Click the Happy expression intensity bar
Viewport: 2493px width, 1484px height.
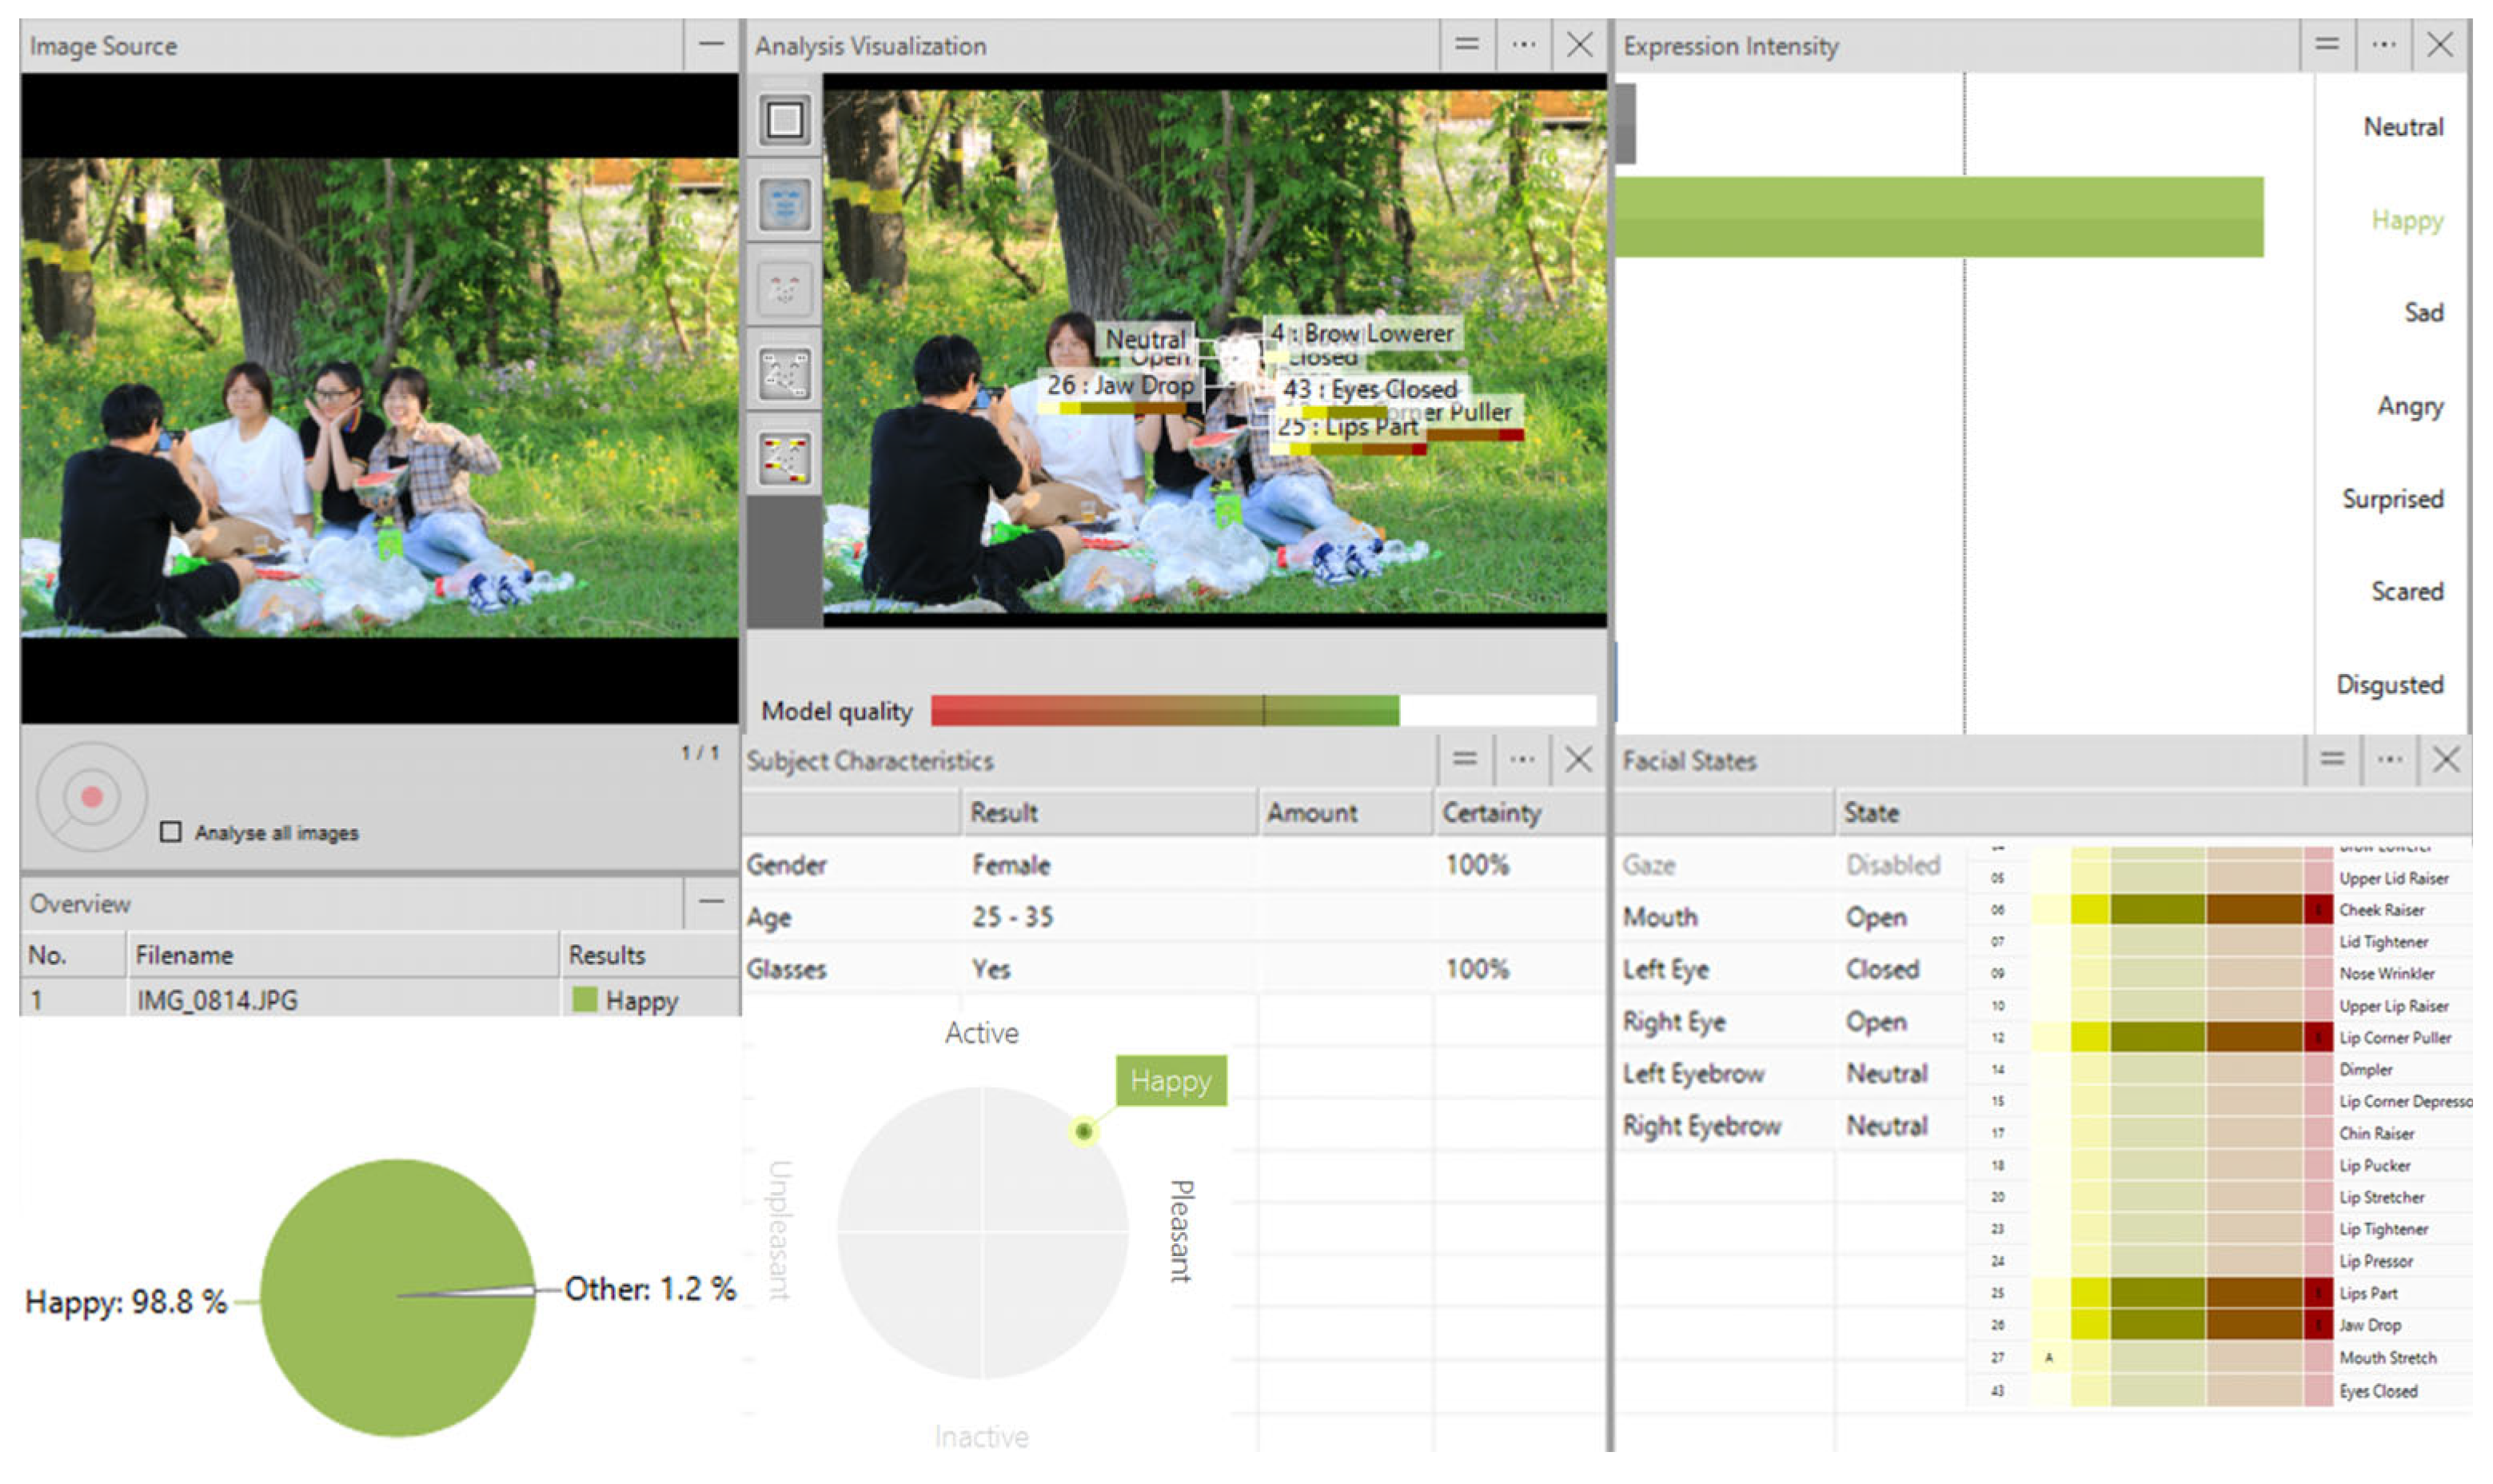(1938, 218)
